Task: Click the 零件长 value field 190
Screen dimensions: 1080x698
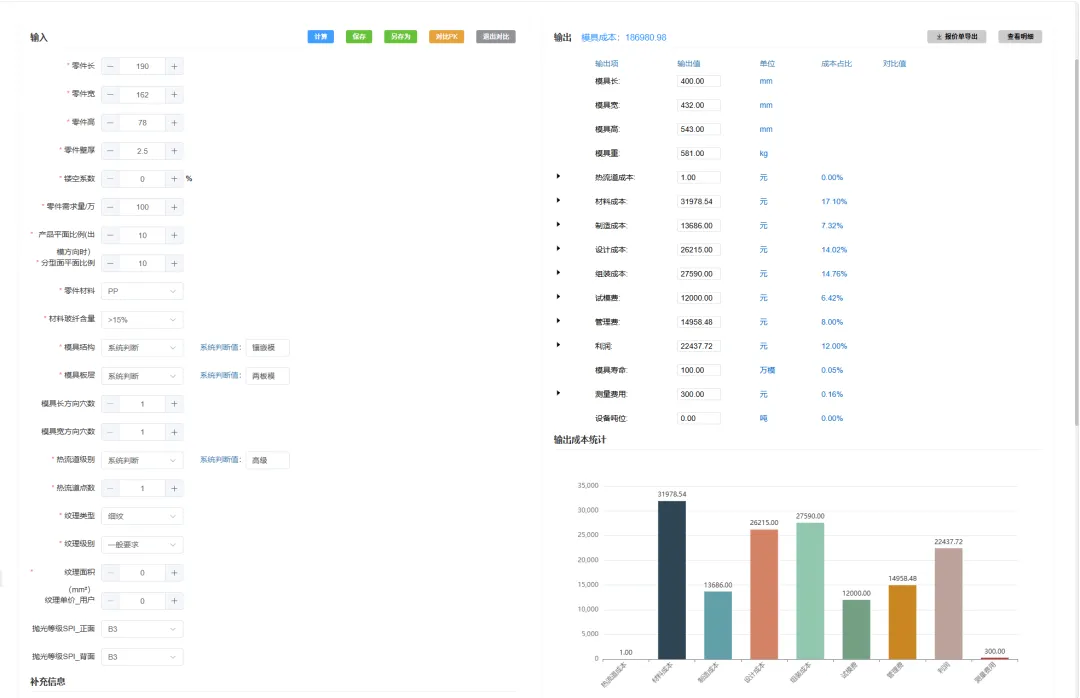Action: click(x=142, y=66)
